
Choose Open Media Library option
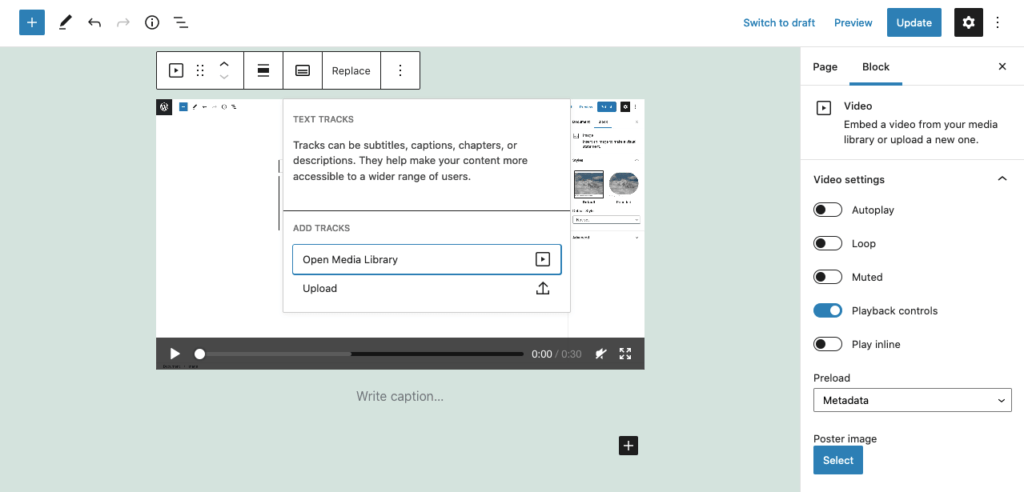tap(426, 259)
